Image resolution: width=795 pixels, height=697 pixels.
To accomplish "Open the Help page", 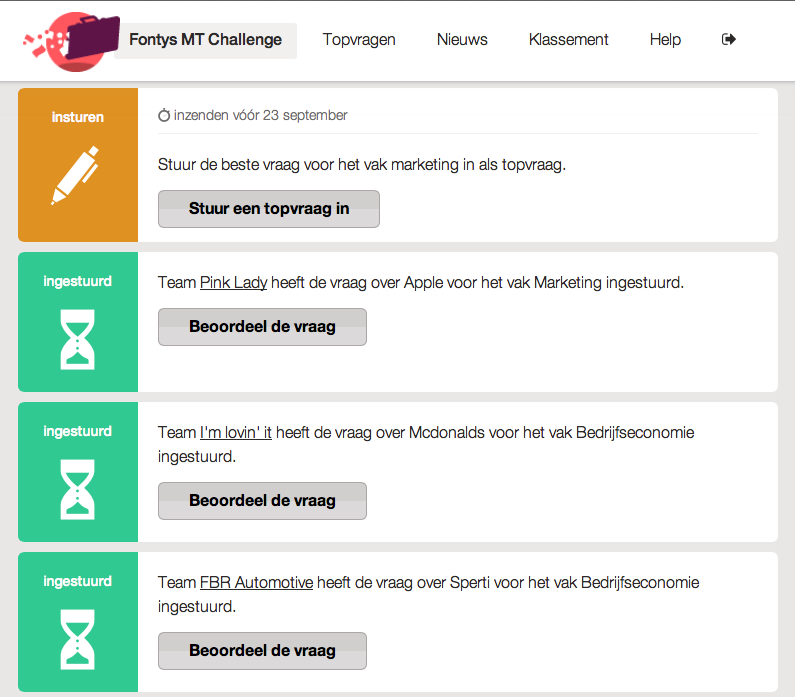I will [665, 40].
